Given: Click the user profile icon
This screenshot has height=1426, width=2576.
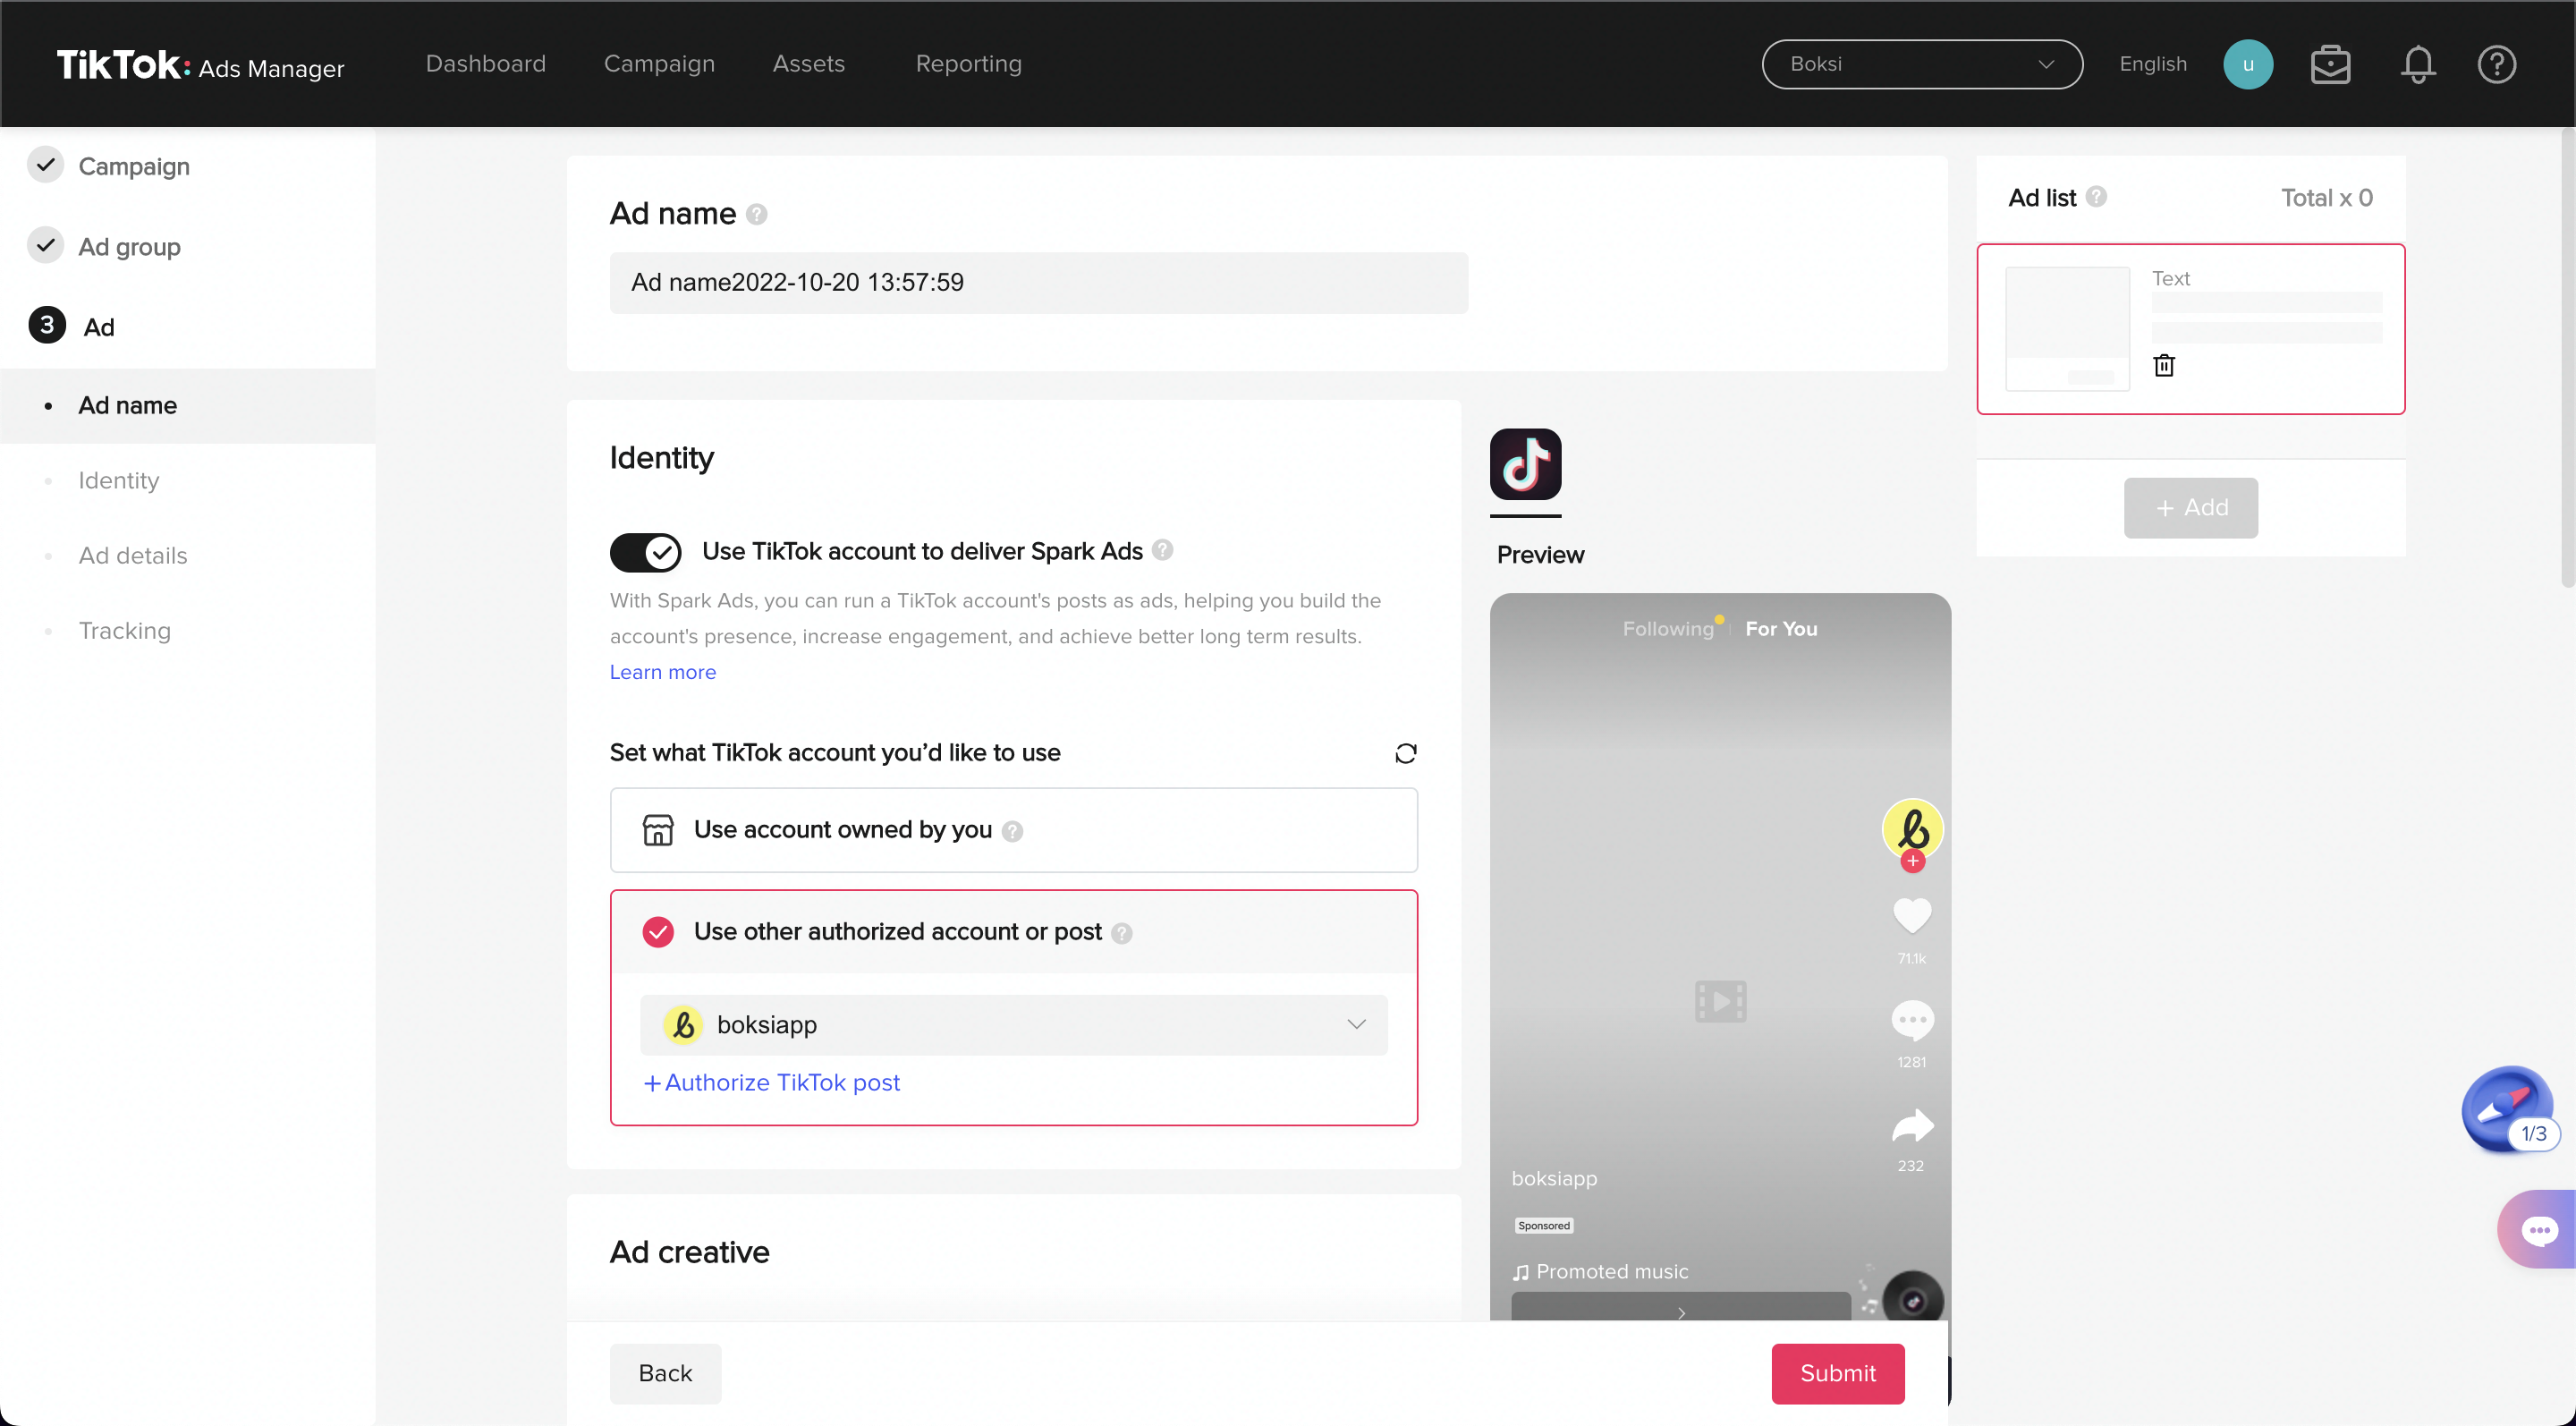Looking at the screenshot, I should (x=2248, y=64).
